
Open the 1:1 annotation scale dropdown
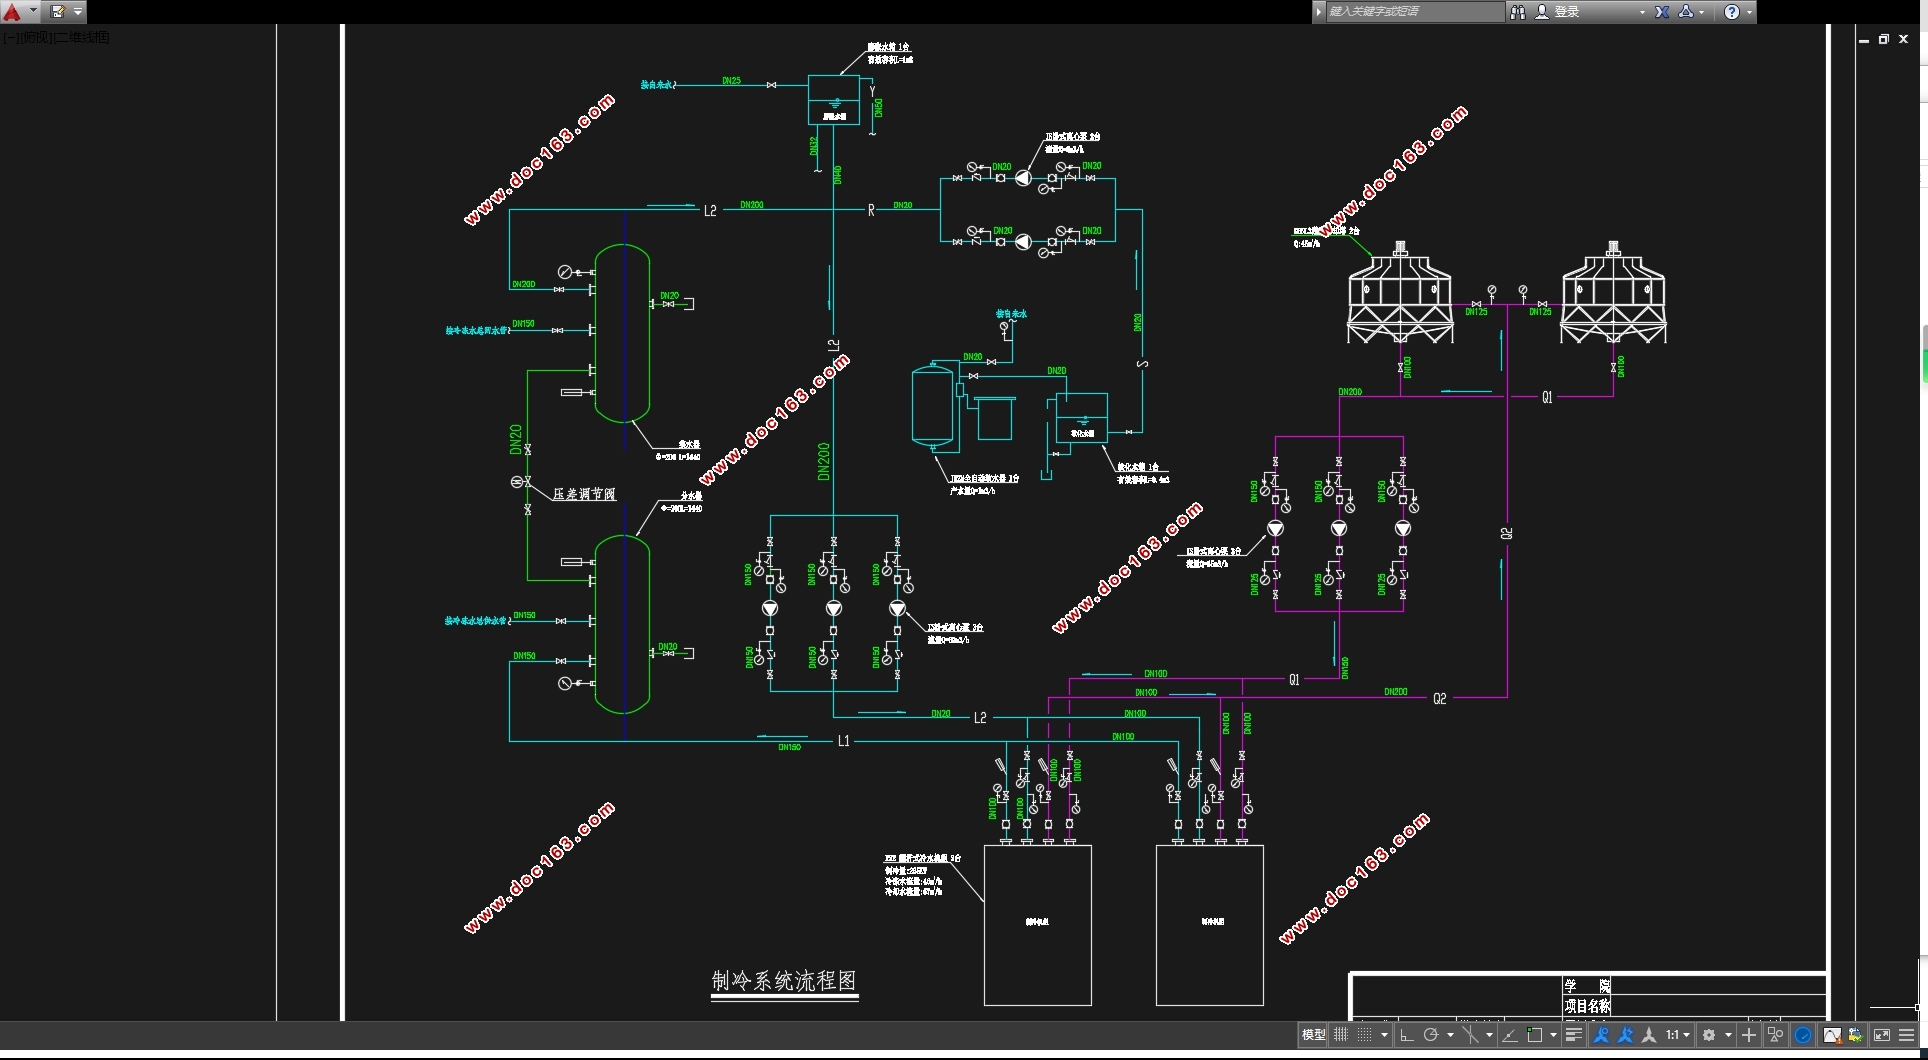(1678, 1035)
